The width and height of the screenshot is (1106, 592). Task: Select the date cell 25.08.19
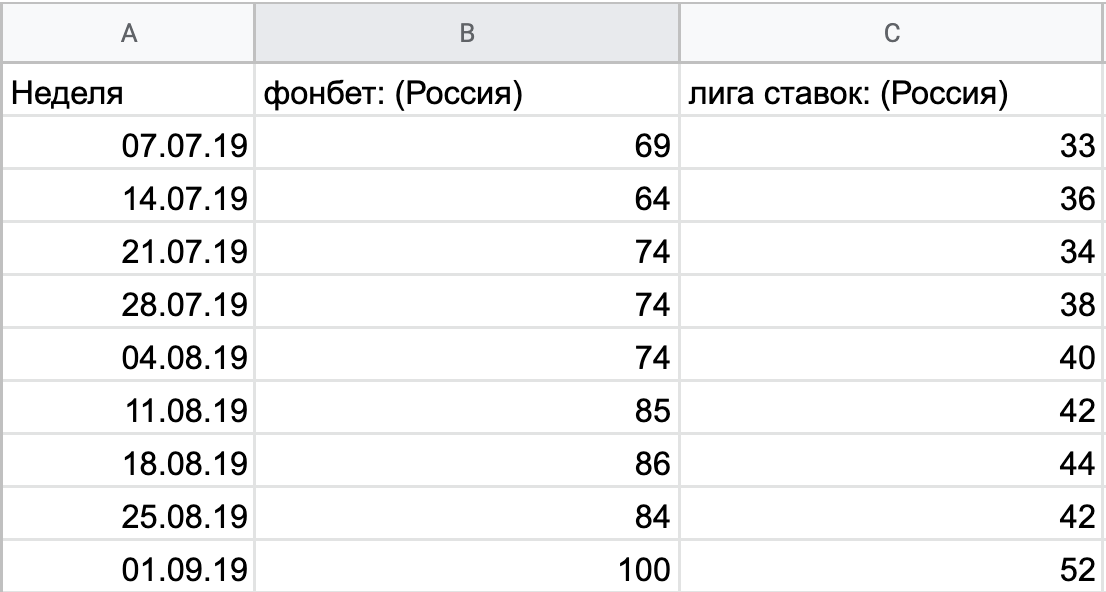pos(127,518)
